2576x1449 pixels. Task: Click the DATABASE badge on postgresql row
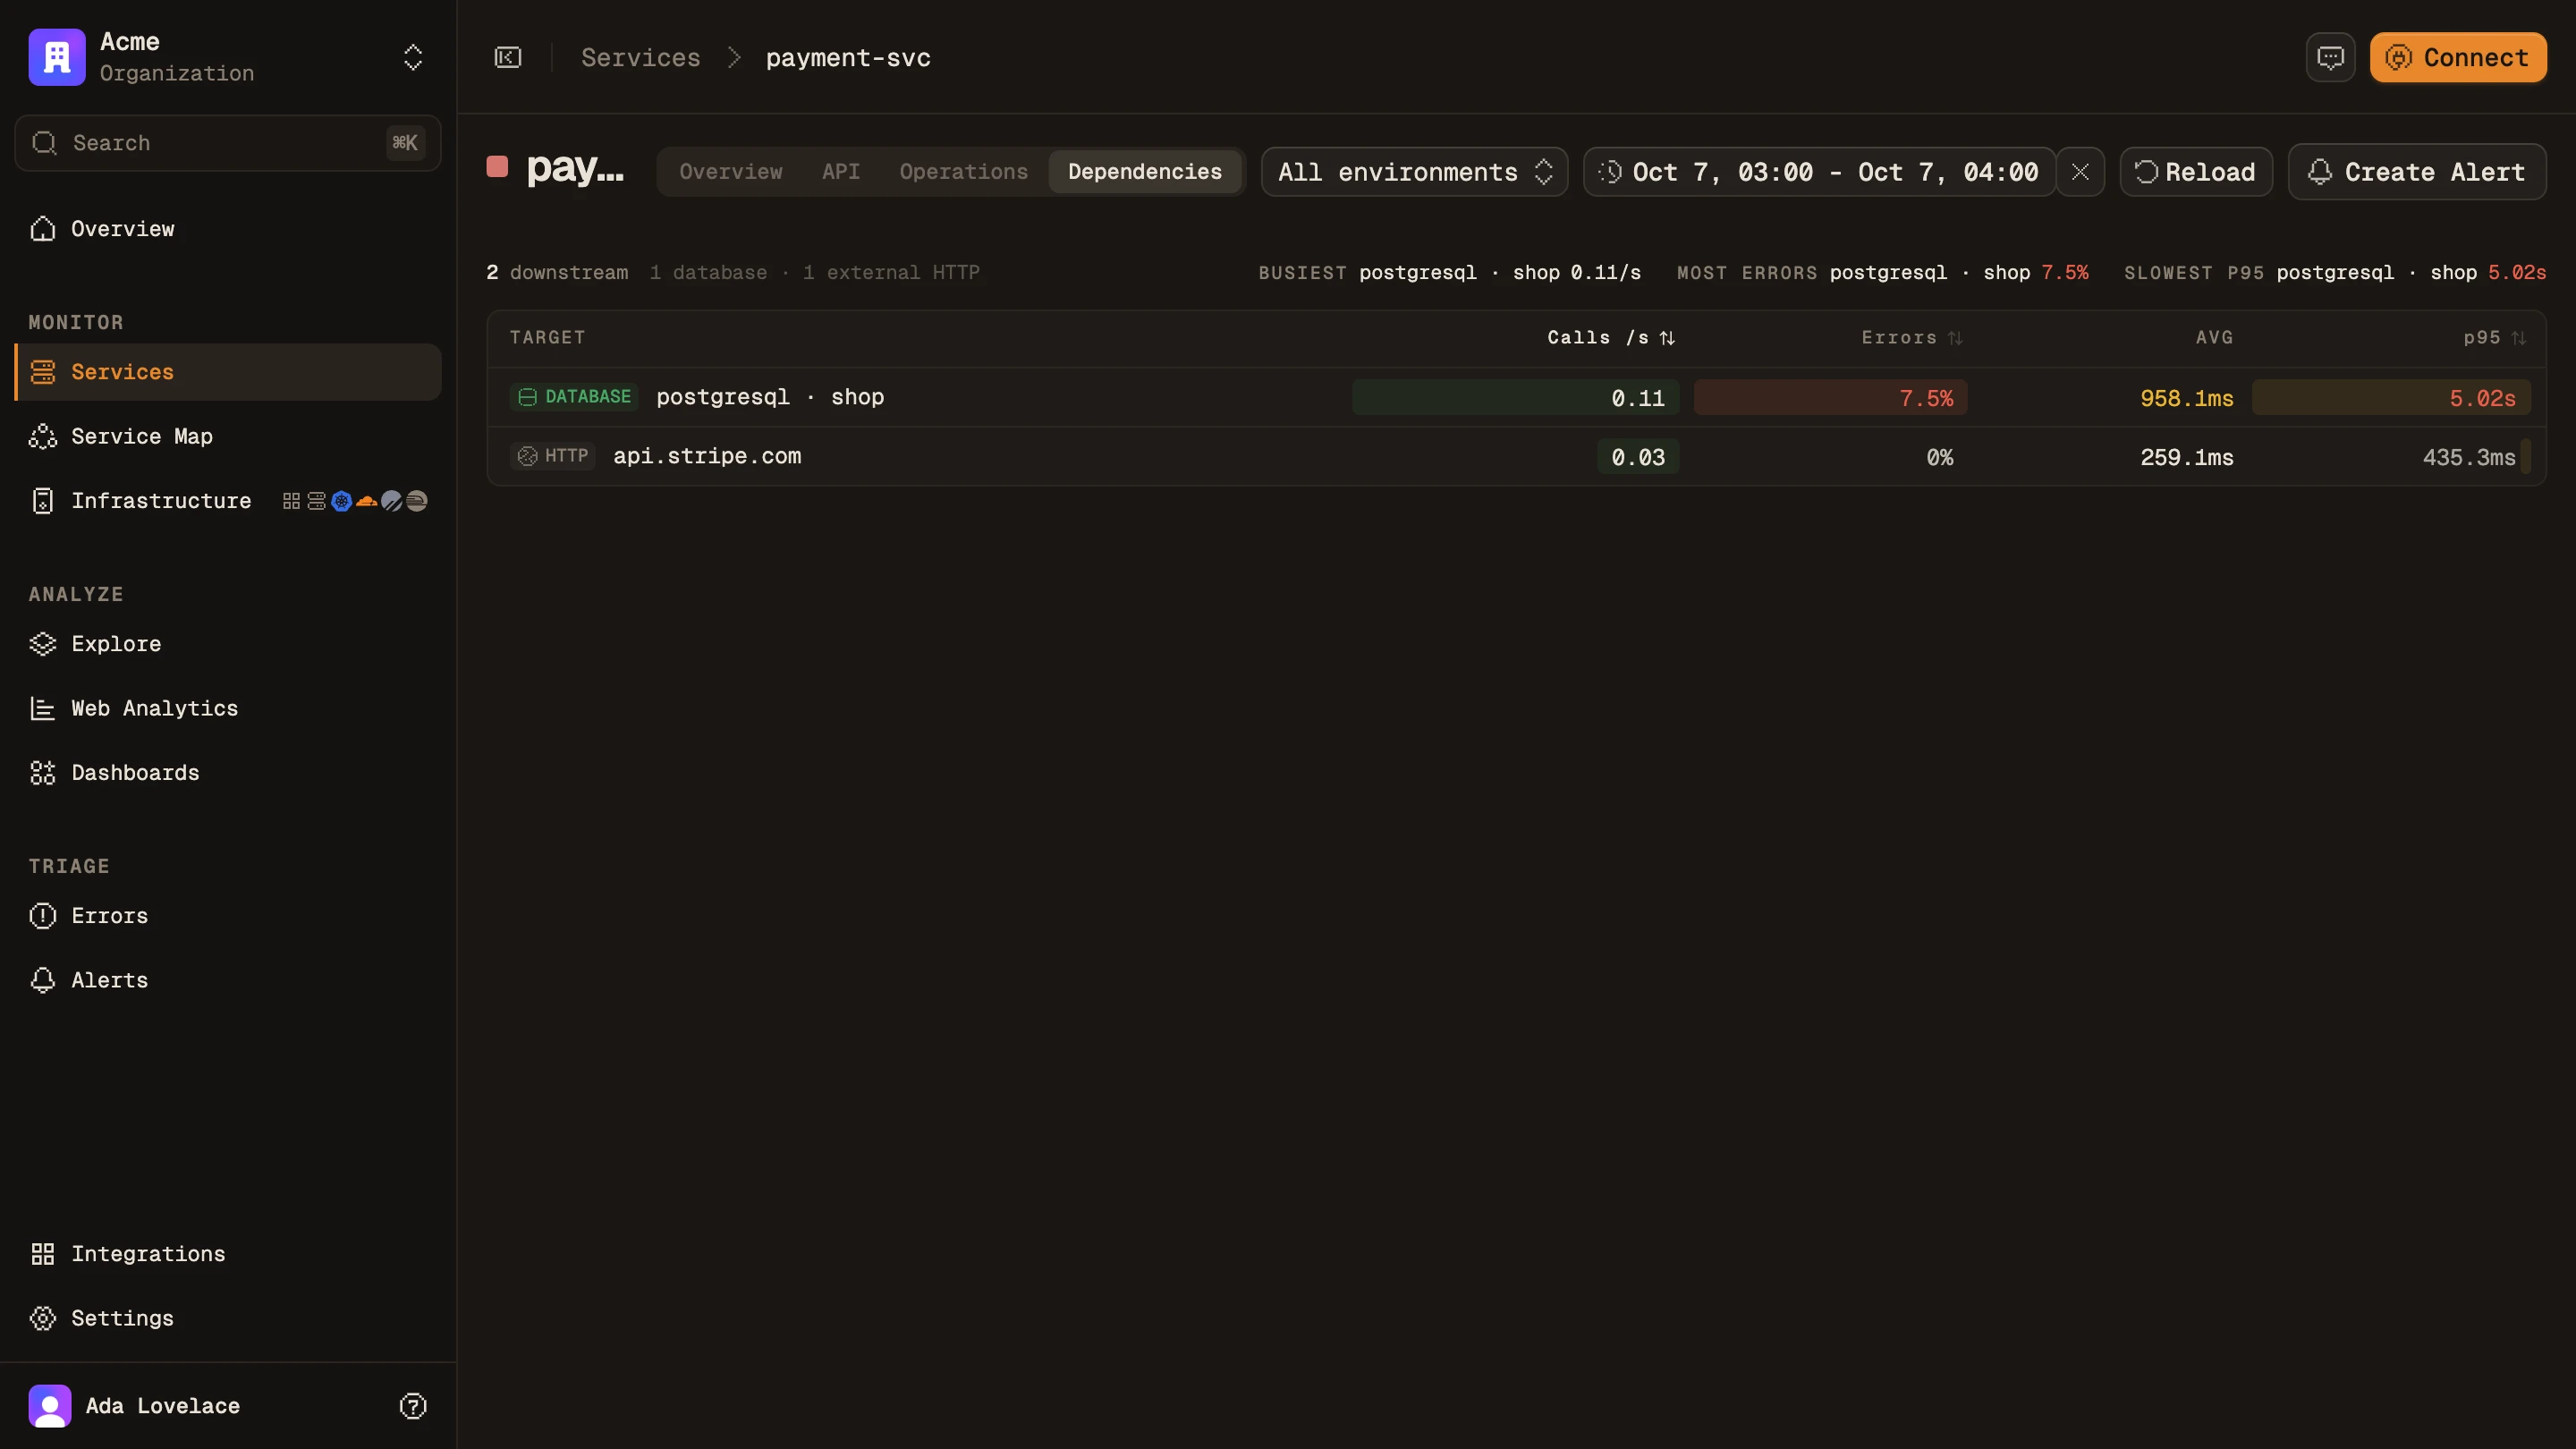(574, 397)
